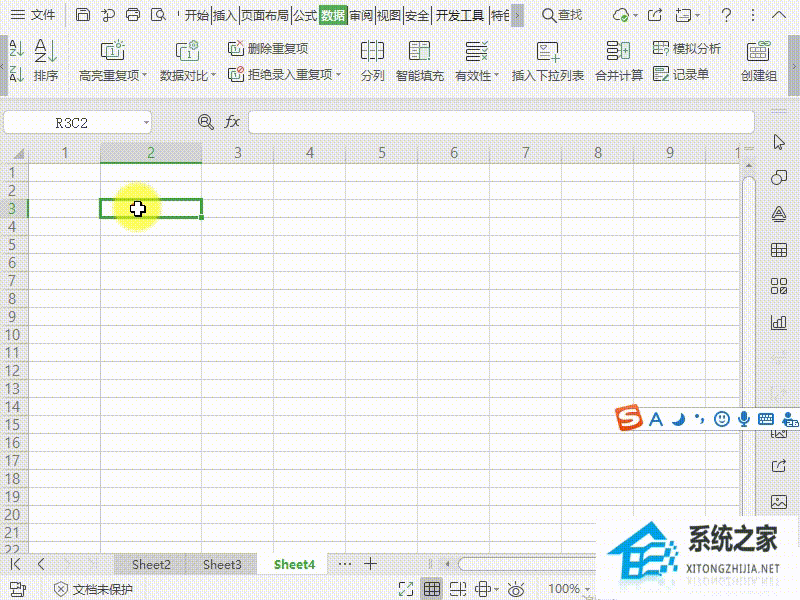Screen dimensions: 800x600
Task: Click the sort descending Z-A icon
Action: 16,74
